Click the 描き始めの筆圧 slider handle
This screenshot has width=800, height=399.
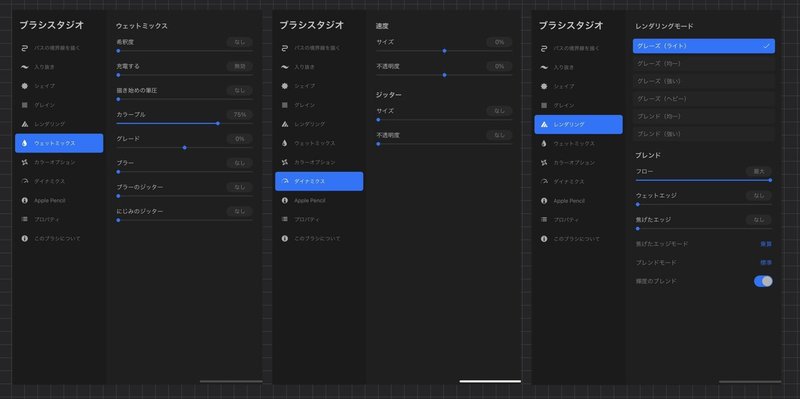(x=118, y=99)
